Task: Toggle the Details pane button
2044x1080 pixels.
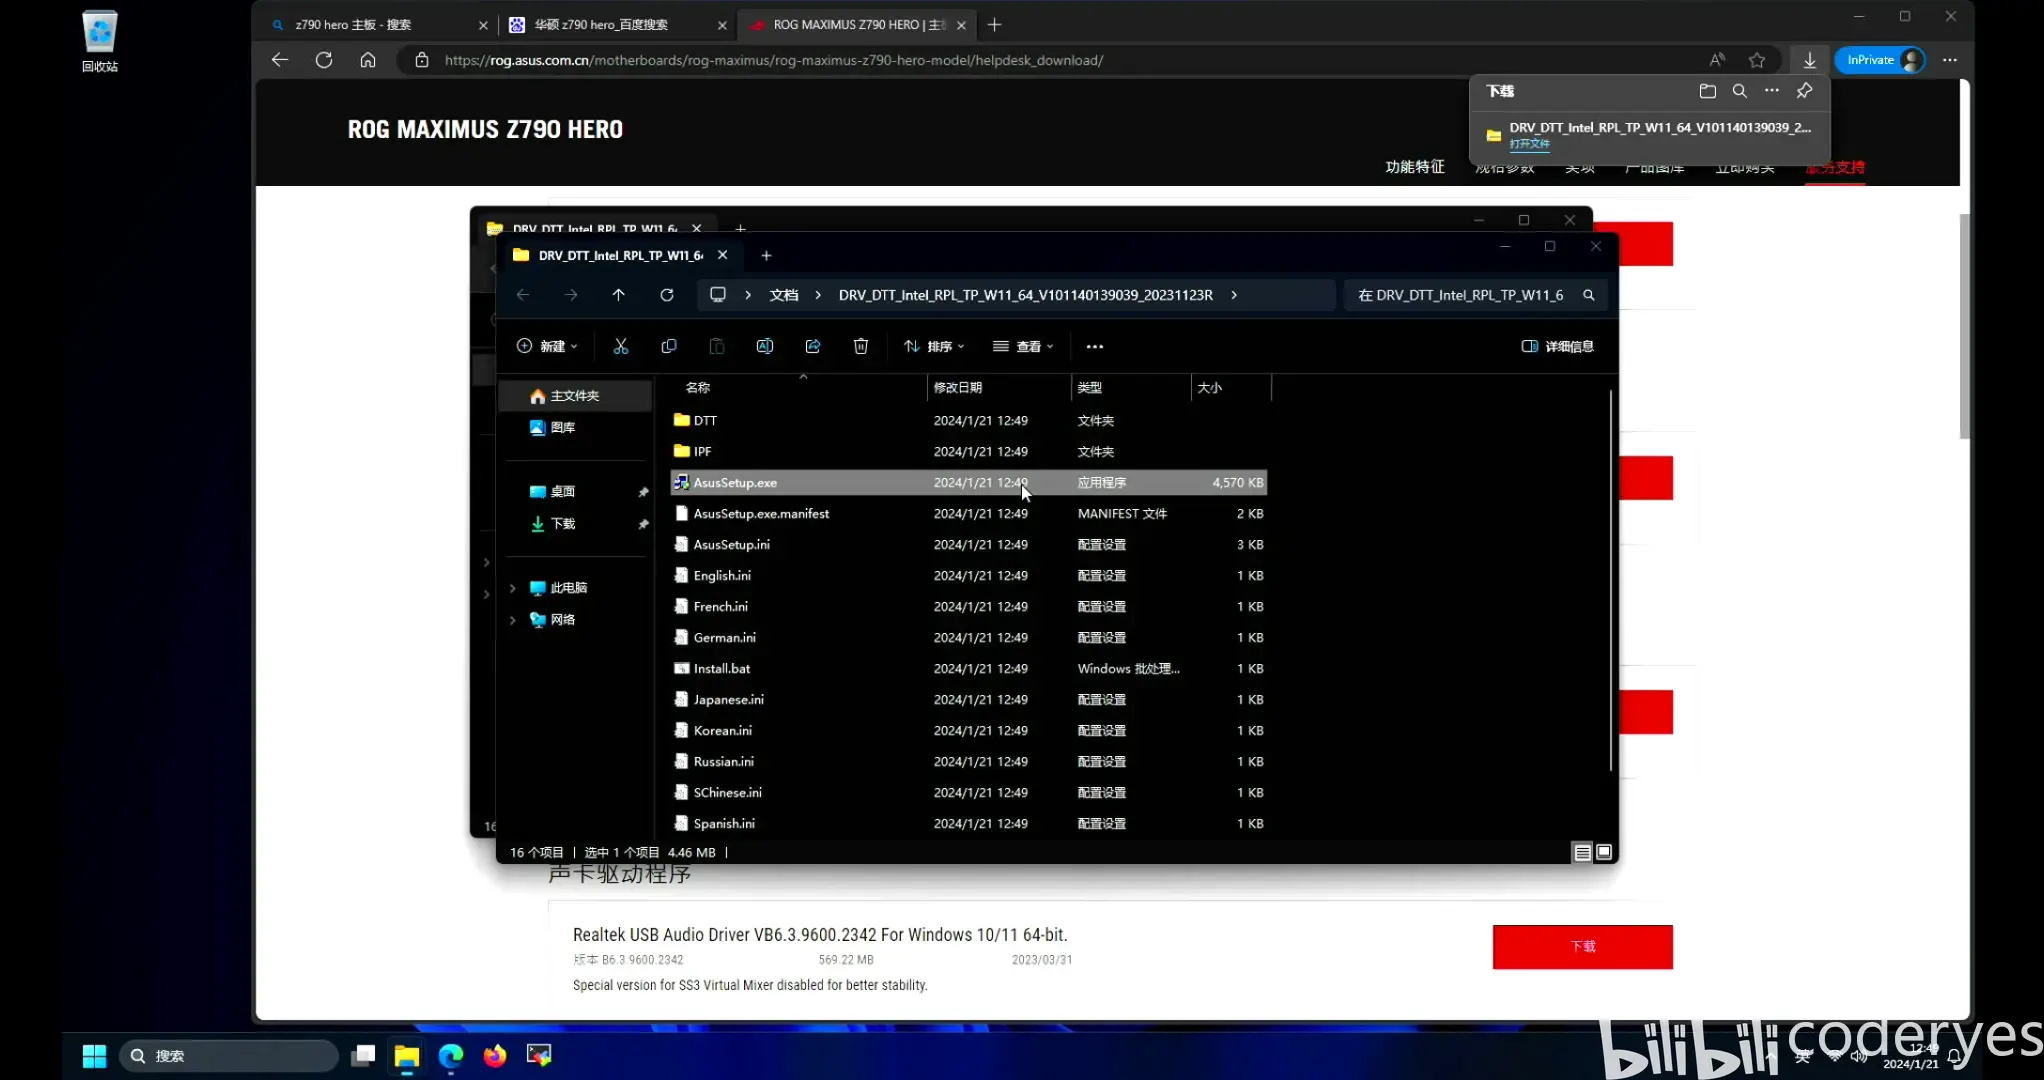Action: [1557, 346]
